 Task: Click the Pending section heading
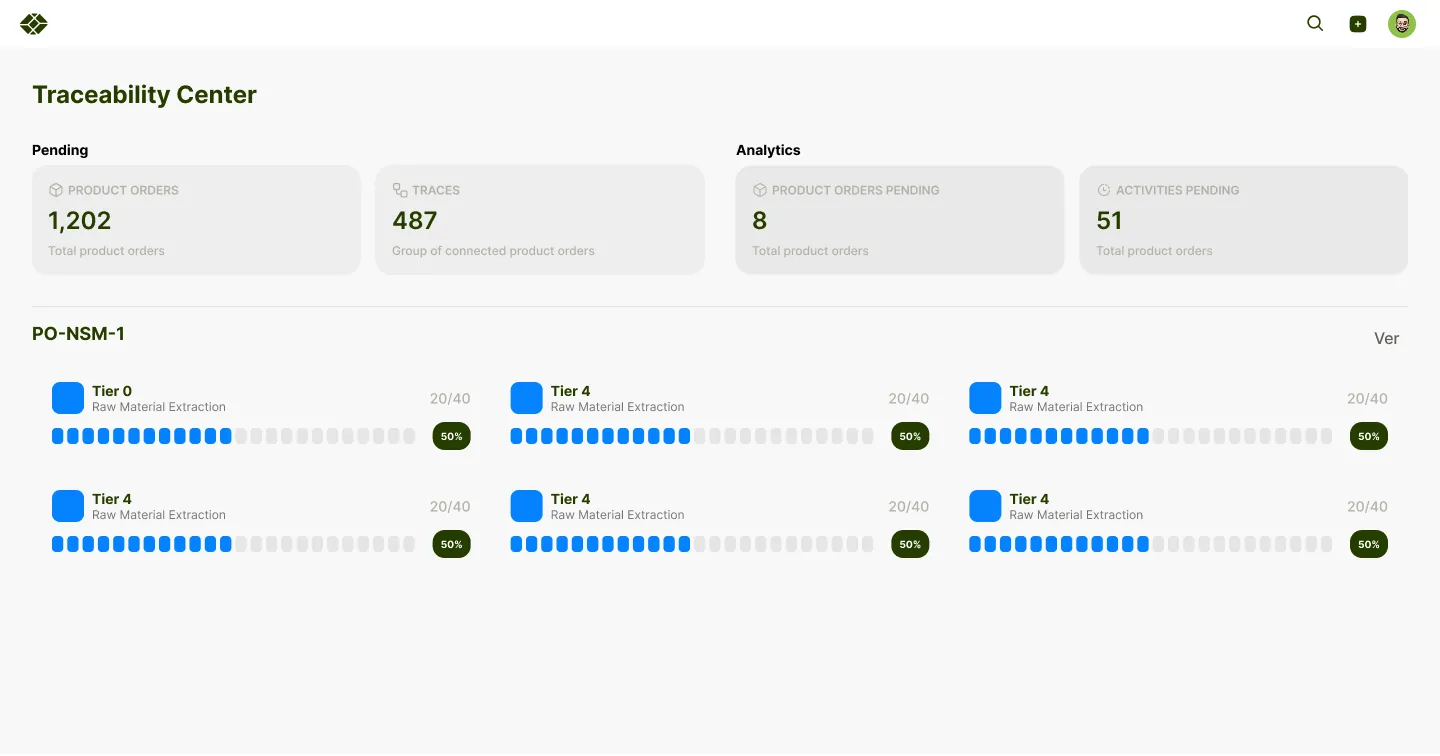click(60, 150)
